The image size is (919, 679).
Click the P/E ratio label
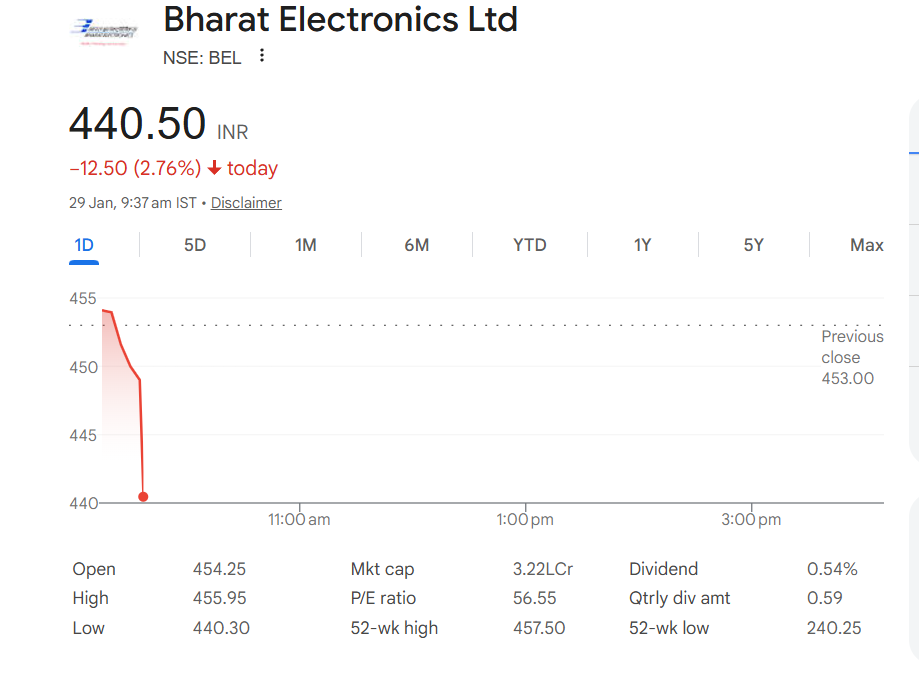383,598
